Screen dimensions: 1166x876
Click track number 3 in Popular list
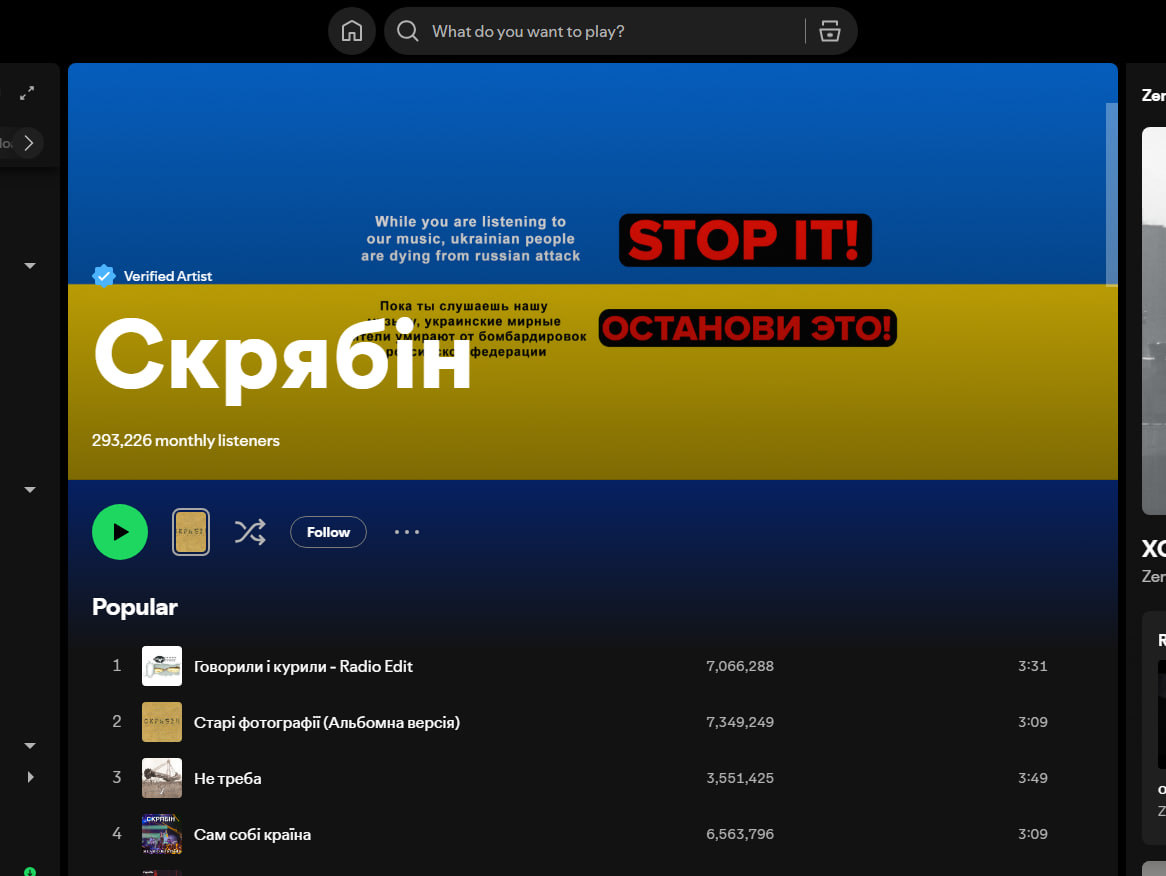pyautogui.click(x=117, y=777)
